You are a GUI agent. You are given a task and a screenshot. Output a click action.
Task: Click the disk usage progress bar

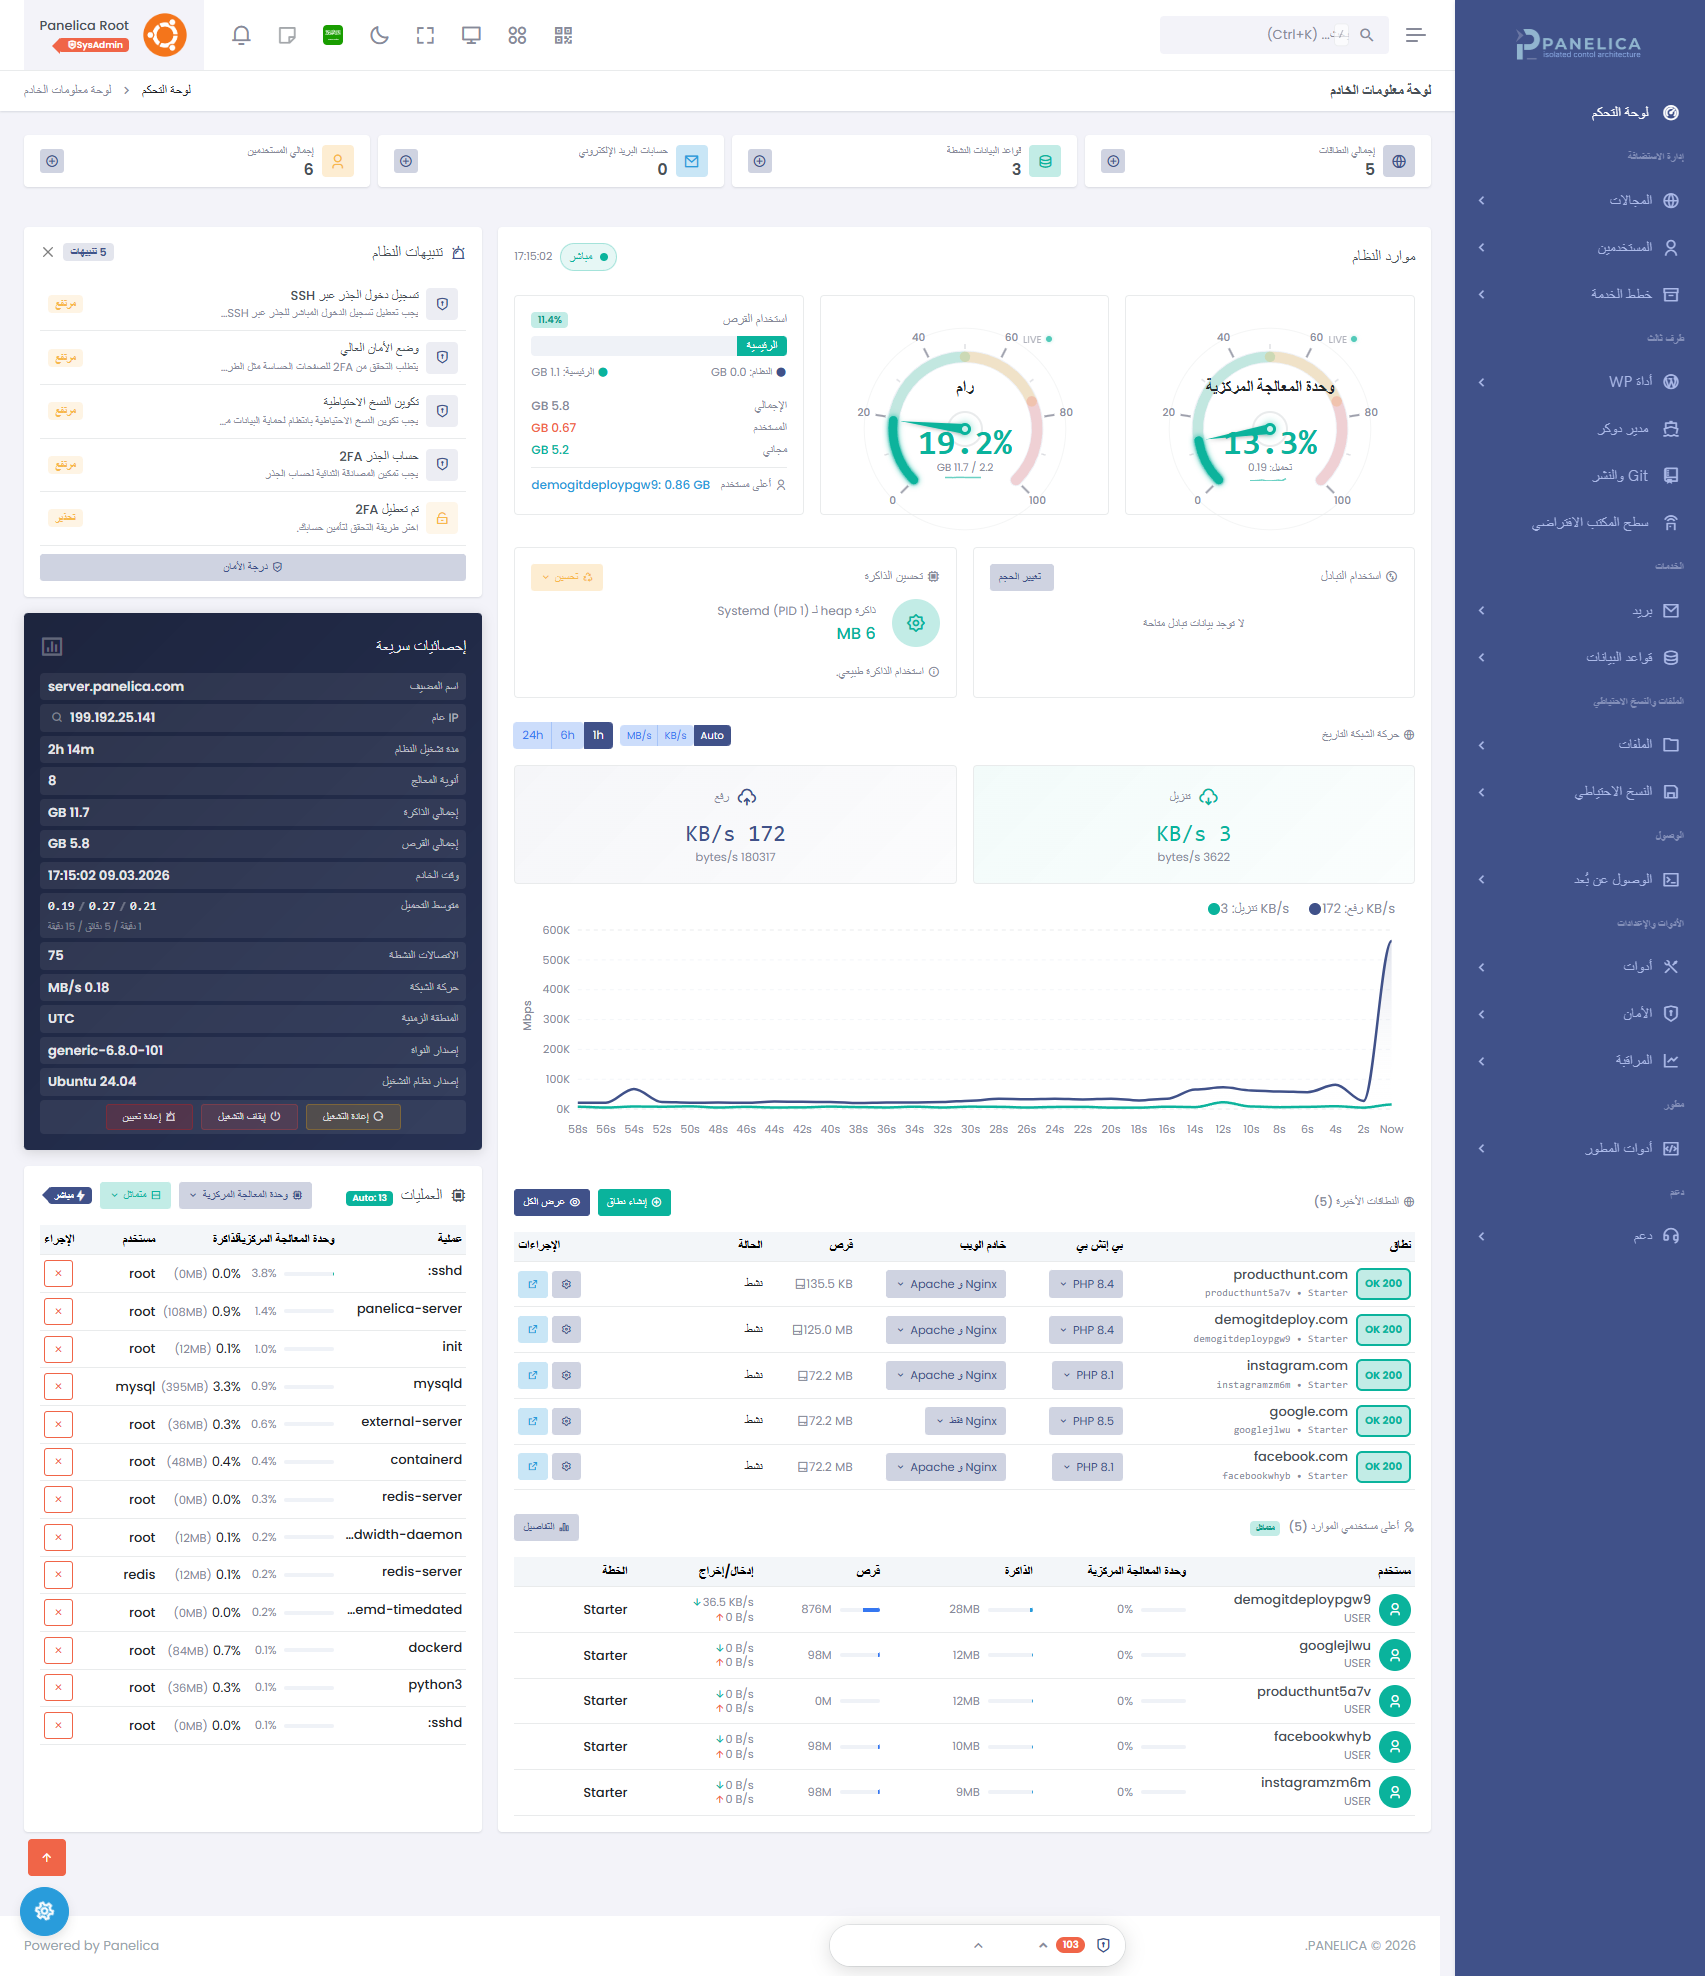click(x=655, y=346)
